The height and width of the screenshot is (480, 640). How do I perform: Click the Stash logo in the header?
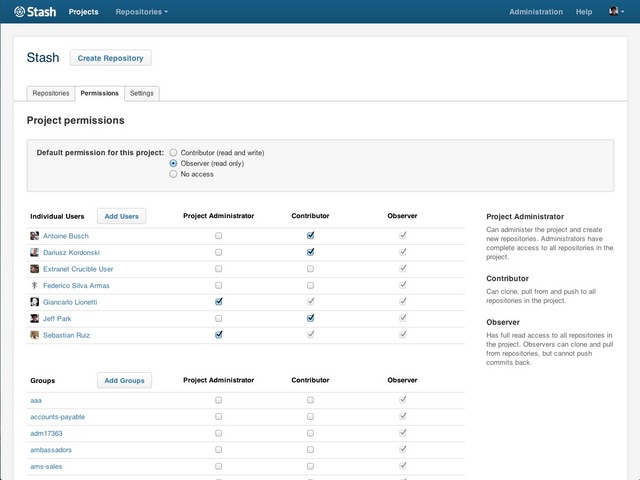35,12
